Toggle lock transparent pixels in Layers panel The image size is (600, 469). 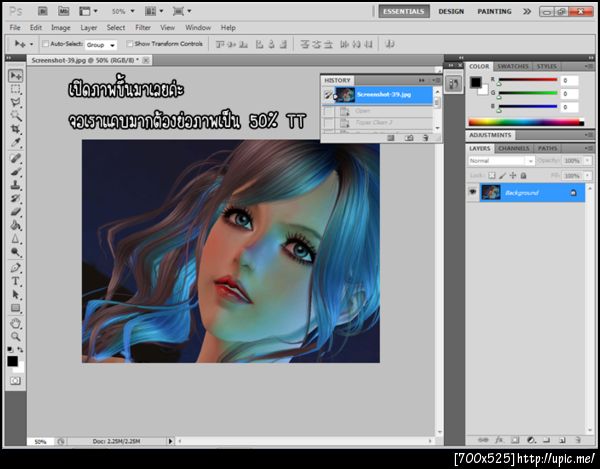click(492, 176)
